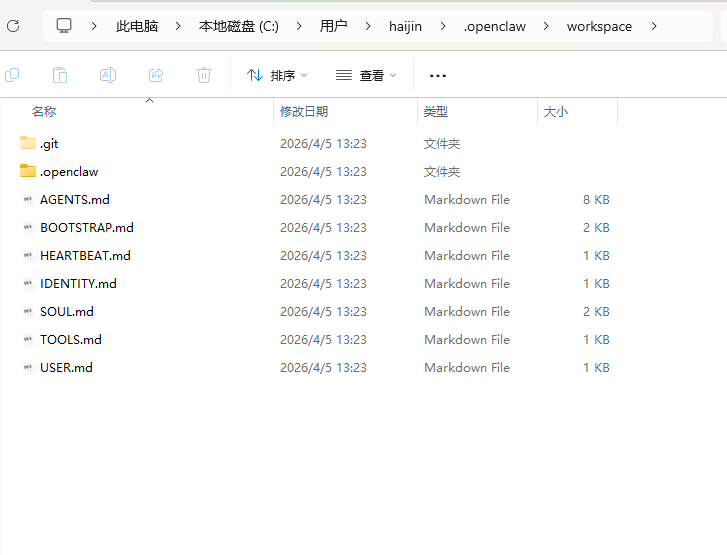The image size is (727, 555).
Task: Click the share icon in toolbar
Action: [x=156, y=75]
